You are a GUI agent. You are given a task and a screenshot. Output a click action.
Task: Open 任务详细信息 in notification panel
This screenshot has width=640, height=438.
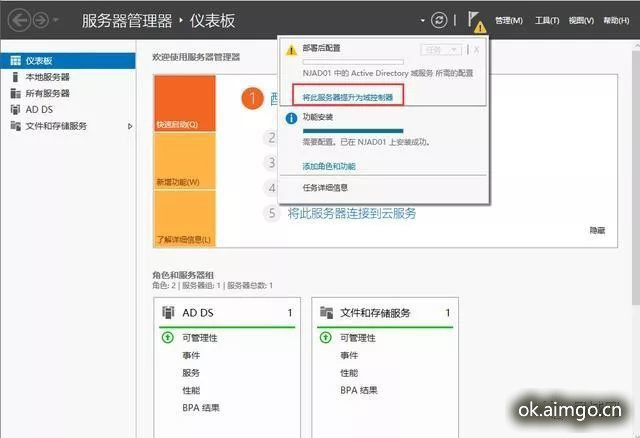point(325,188)
